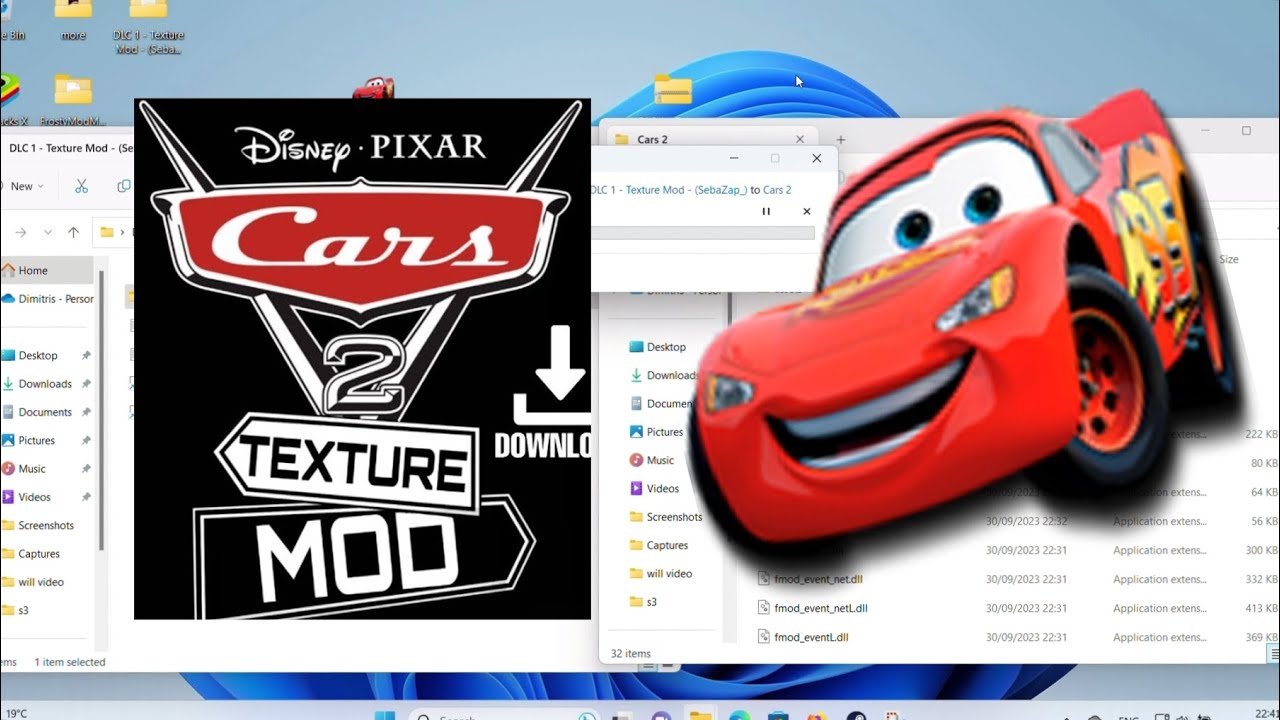This screenshot has height=720, width=1280.
Task: Unpin Desktop using its pin icon in the left sidebar
Action: 86,355
